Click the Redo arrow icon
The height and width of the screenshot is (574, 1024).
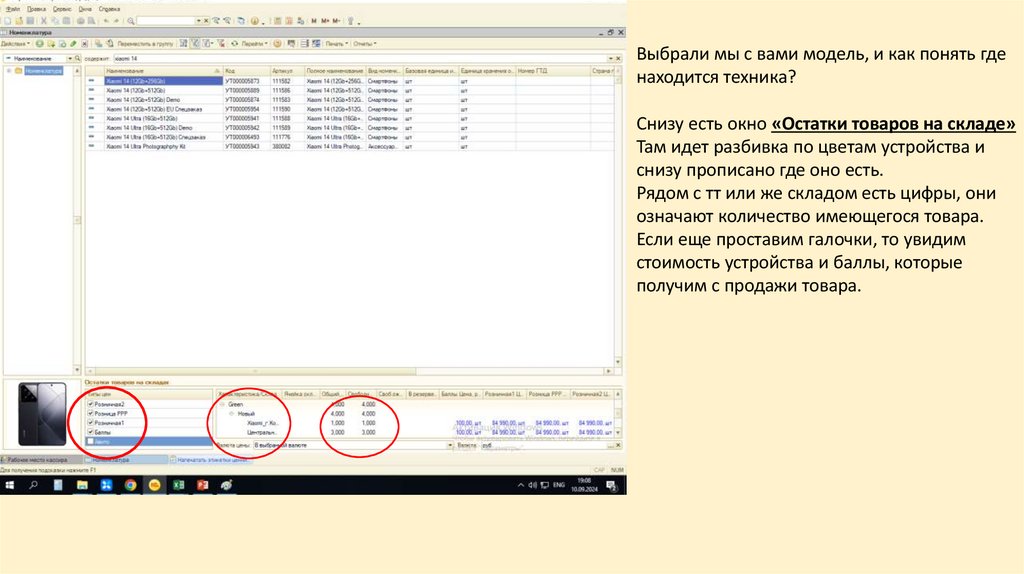(116, 21)
